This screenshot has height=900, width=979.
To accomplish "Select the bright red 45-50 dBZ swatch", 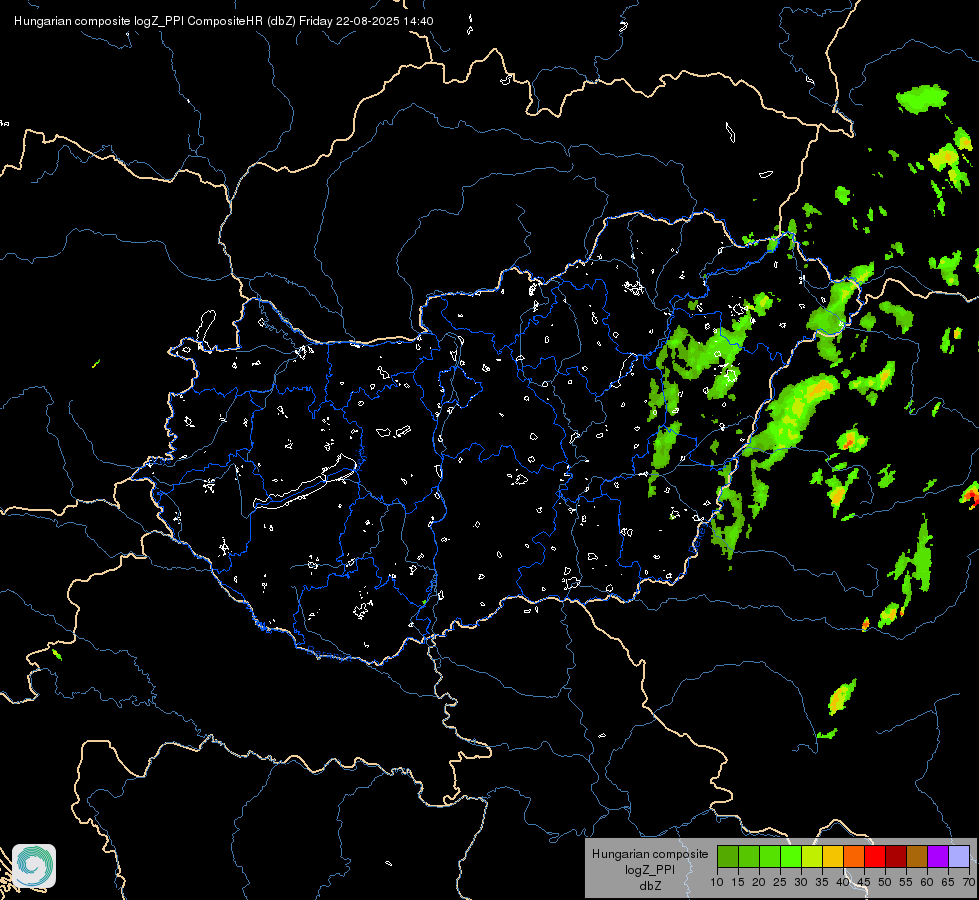I will (875, 856).
